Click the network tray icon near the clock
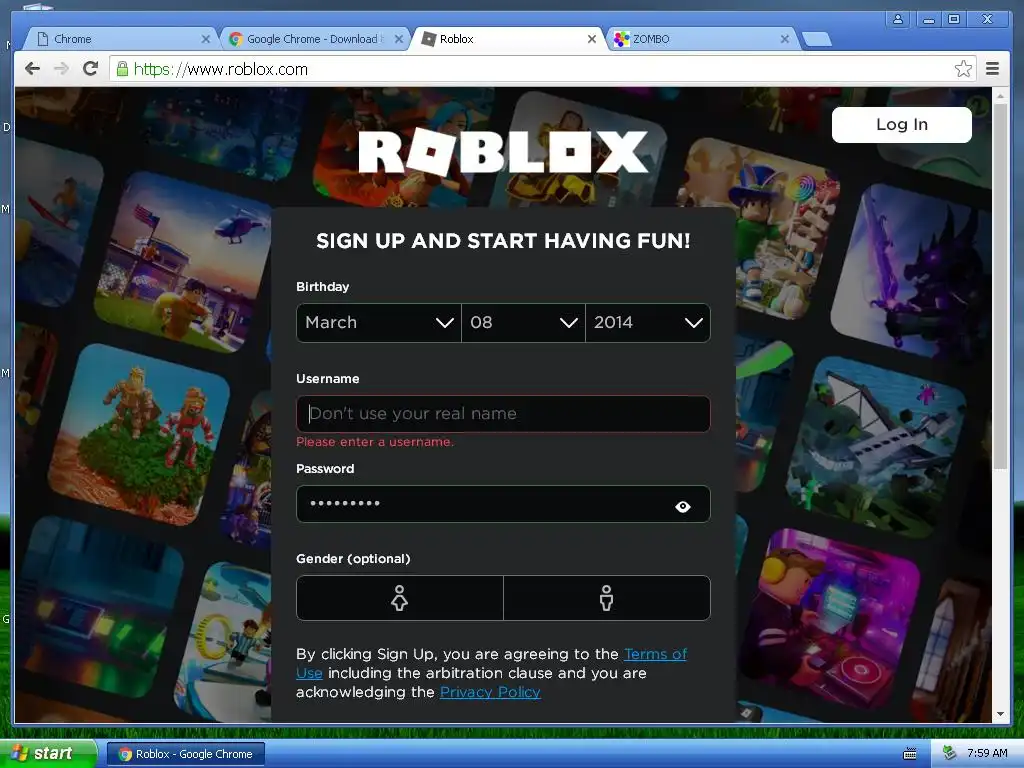Viewport: 1024px width, 768px height. pyautogui.click(x=949, y=753)
